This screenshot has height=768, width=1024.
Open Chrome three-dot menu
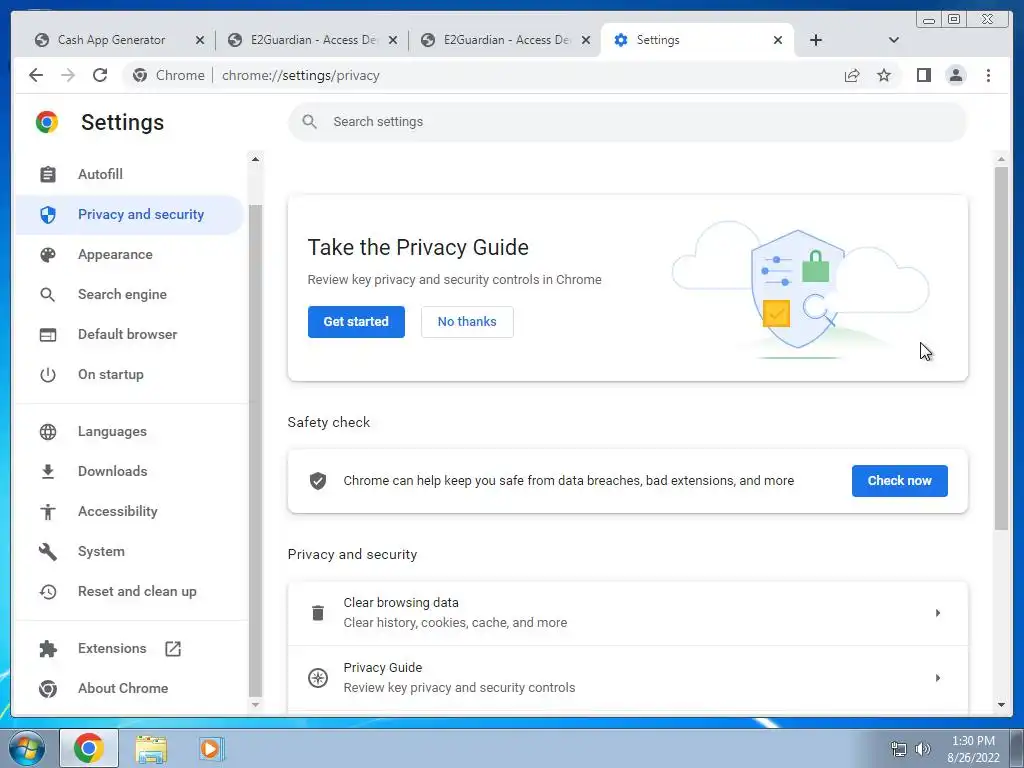[x=989, y=75]
